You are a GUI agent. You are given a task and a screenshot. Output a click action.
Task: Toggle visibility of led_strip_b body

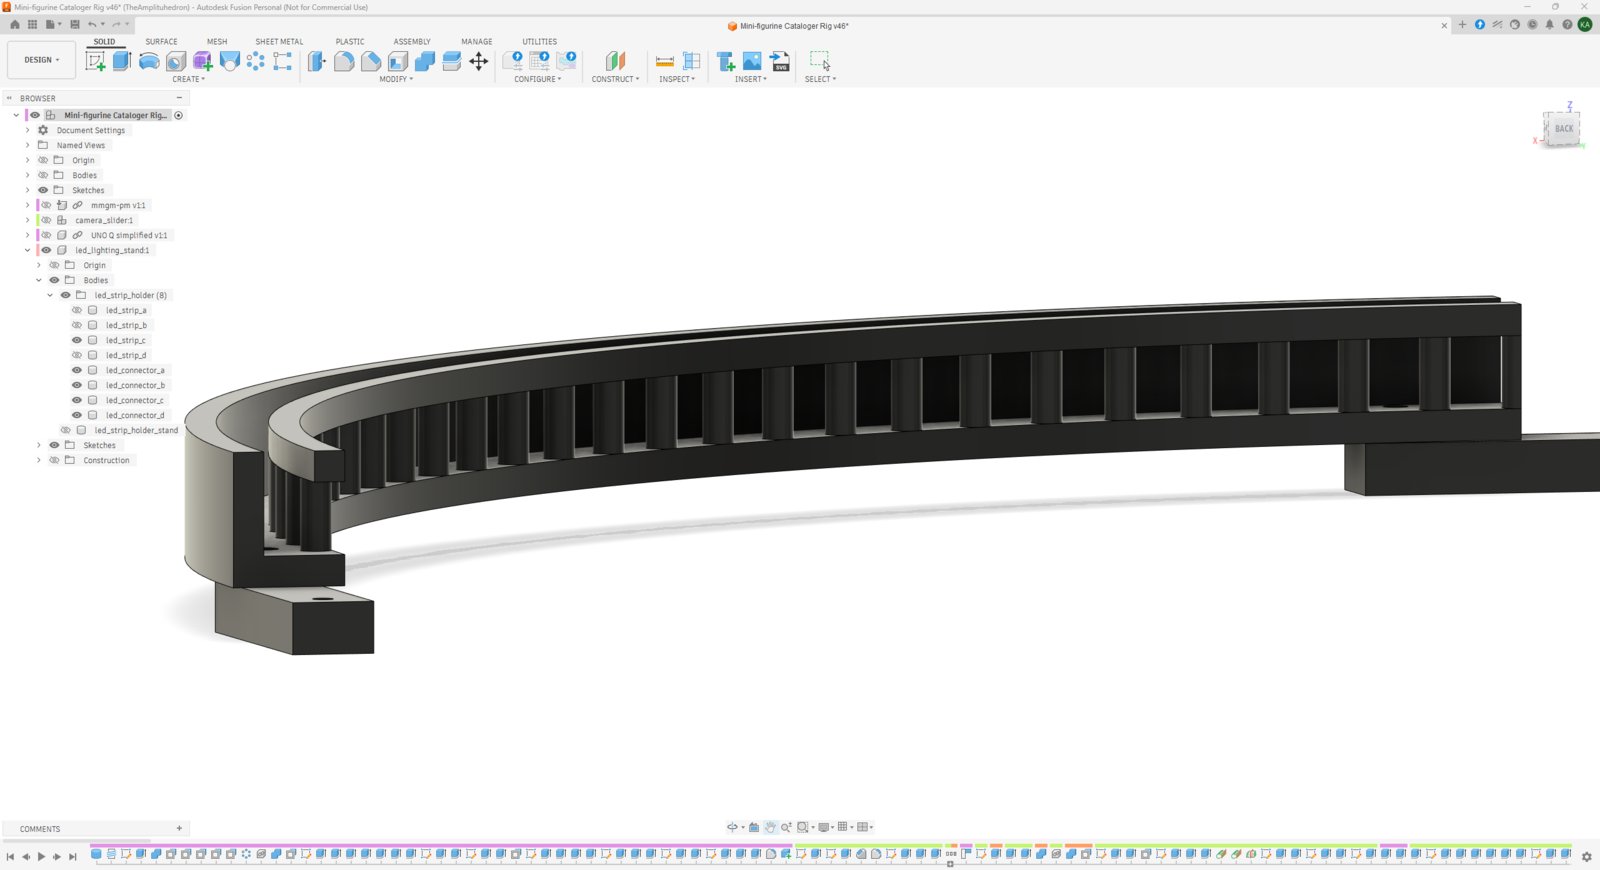coord(77,325)
